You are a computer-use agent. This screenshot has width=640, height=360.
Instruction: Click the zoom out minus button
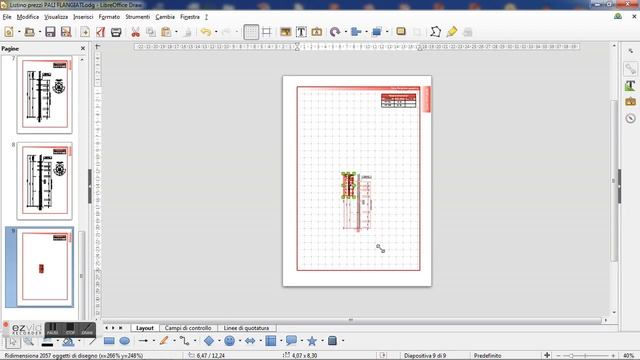[558, 356]
